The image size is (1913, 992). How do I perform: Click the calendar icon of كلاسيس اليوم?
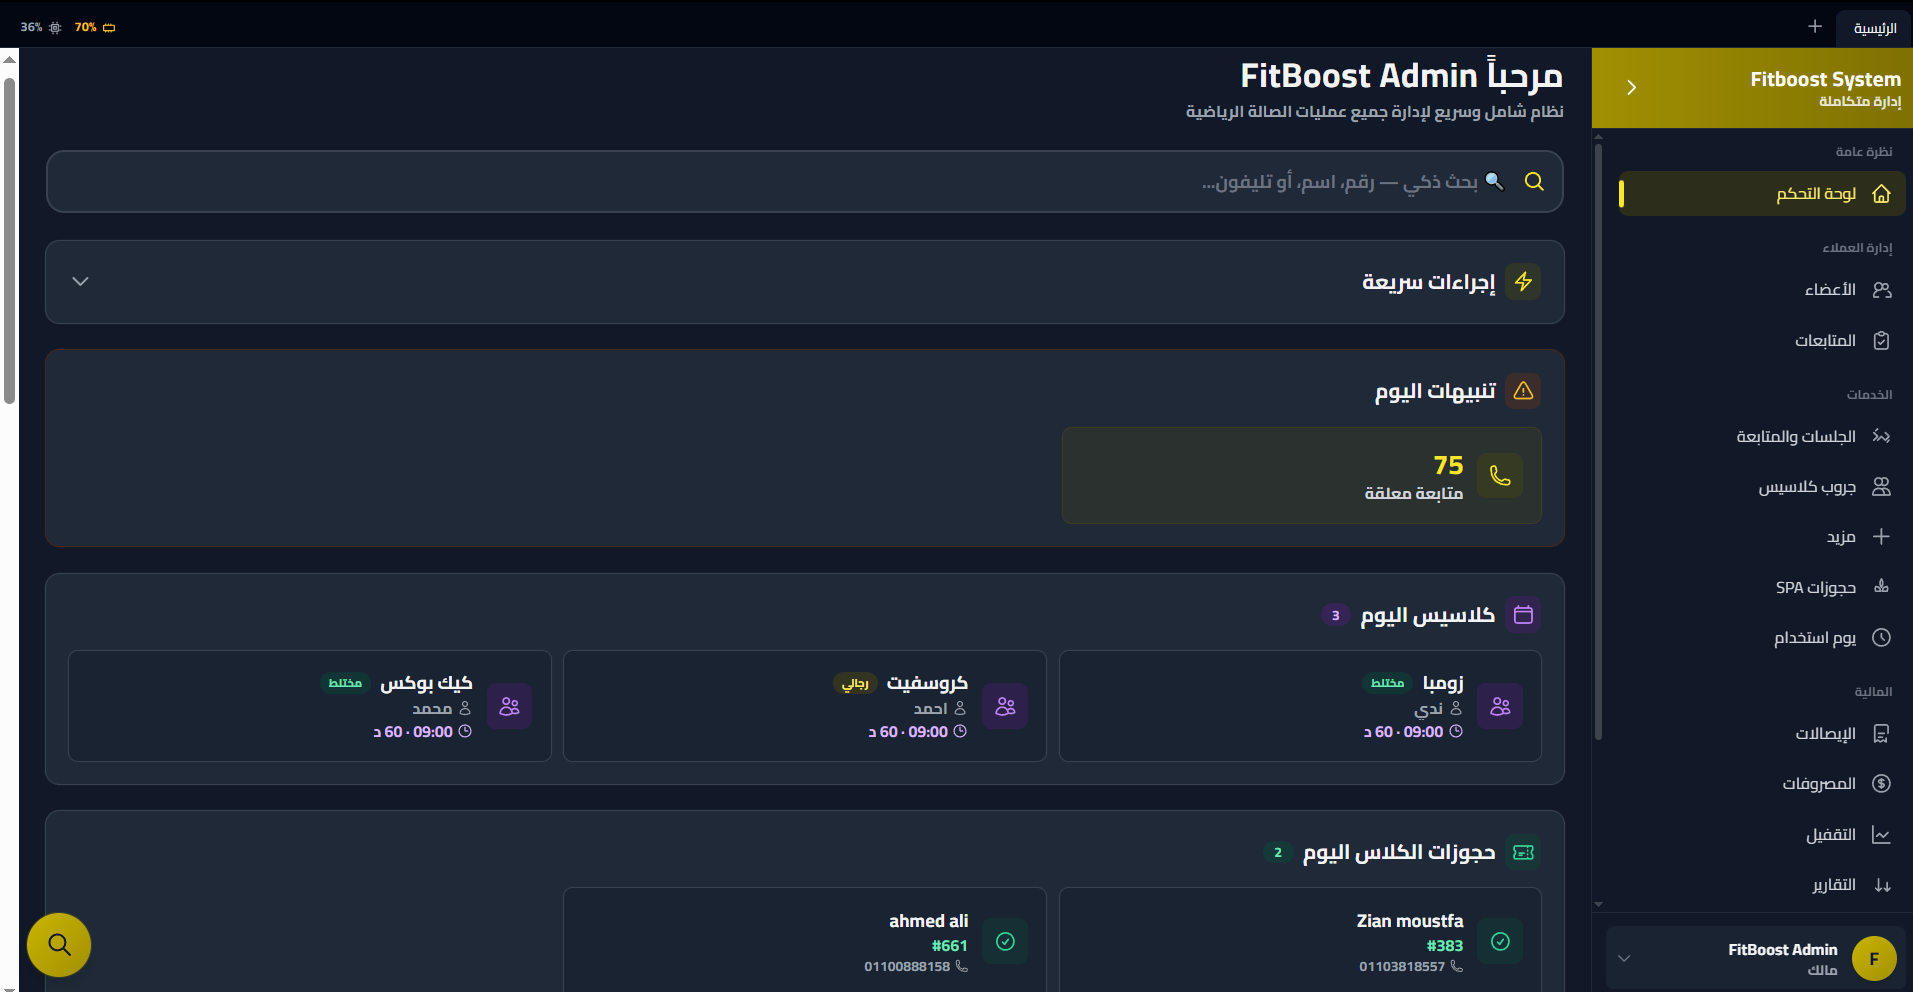(x=1523, y=615)
